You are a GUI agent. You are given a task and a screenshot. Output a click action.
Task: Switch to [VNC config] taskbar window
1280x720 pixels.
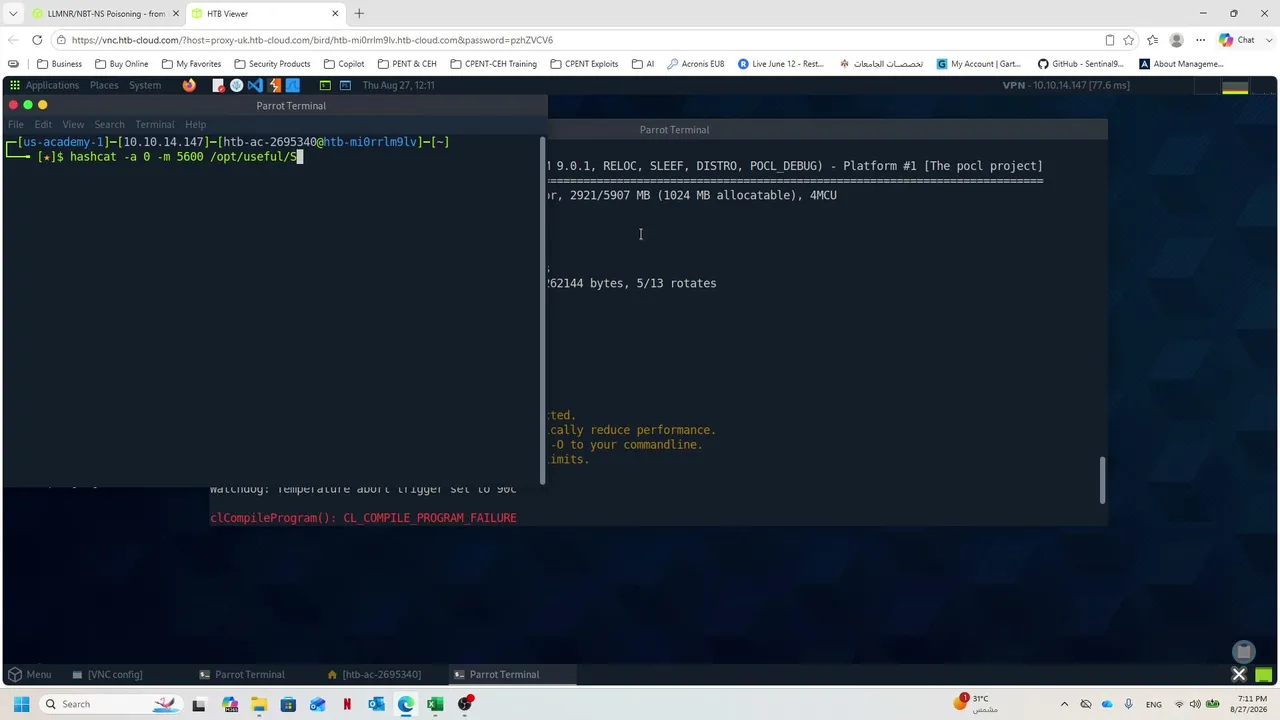107,674
